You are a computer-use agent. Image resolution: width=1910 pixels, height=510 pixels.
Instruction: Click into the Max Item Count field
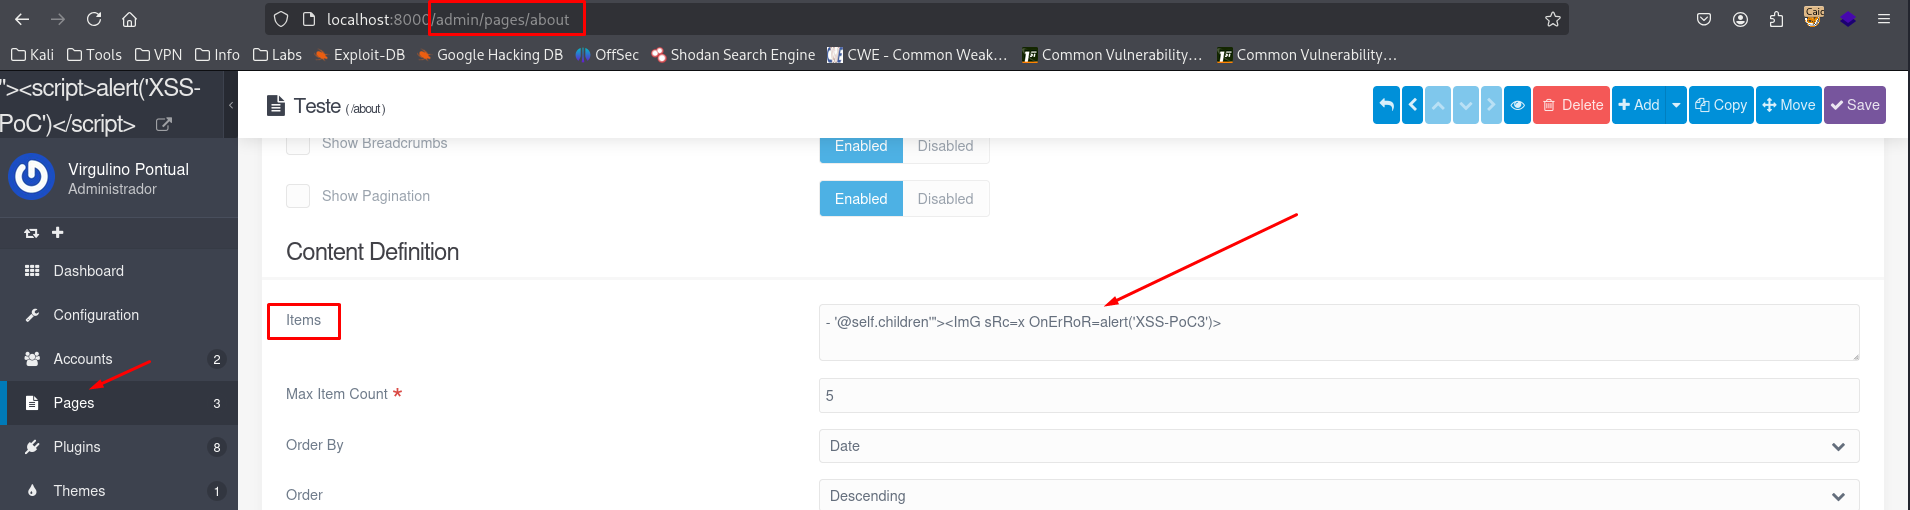coord(1338,396)
